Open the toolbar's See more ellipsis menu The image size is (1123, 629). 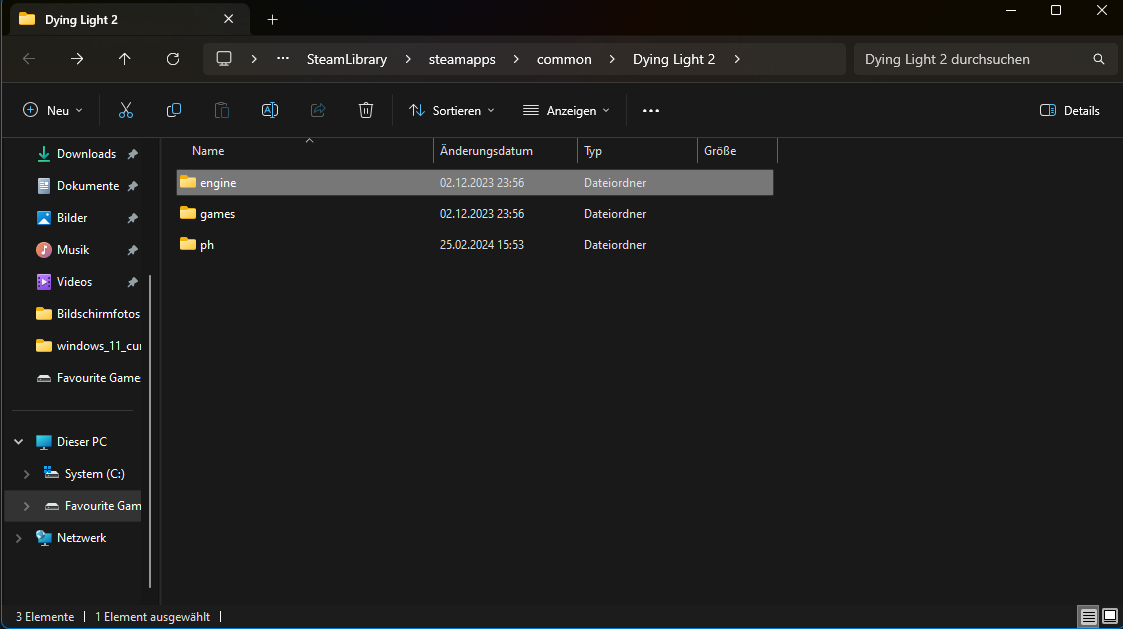[x=650, y=110]
